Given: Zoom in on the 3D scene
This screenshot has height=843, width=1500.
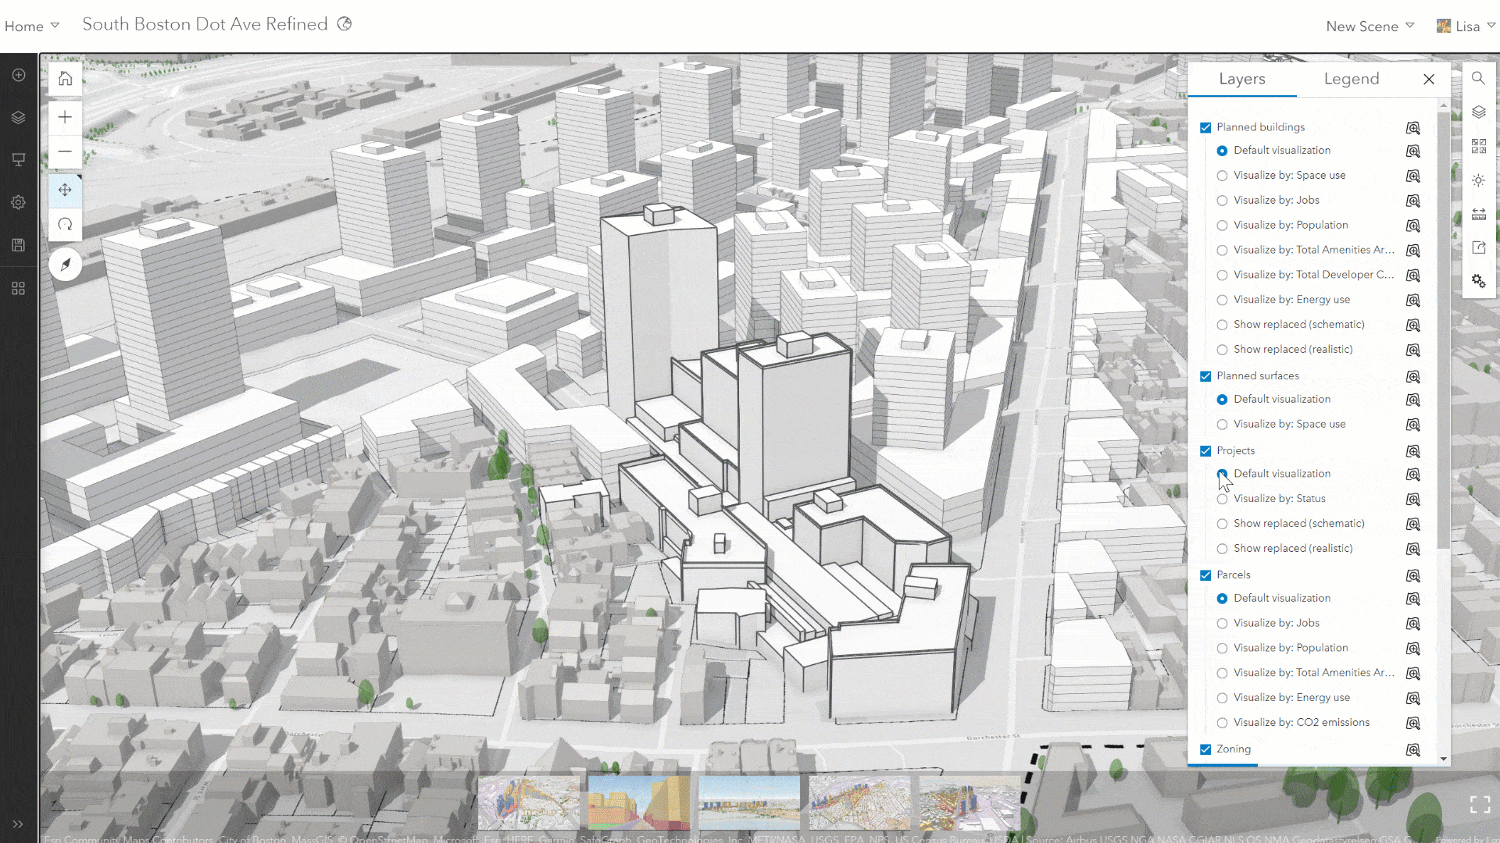Looking at the screenshot, I should [65, 117].
